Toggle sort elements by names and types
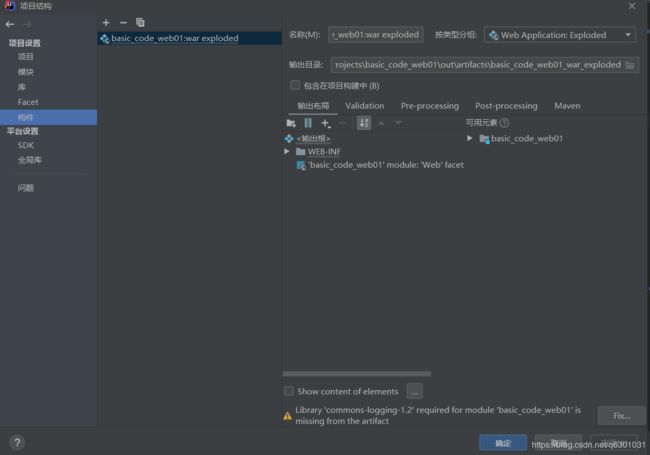650x455 pixels. click(364, 123)
